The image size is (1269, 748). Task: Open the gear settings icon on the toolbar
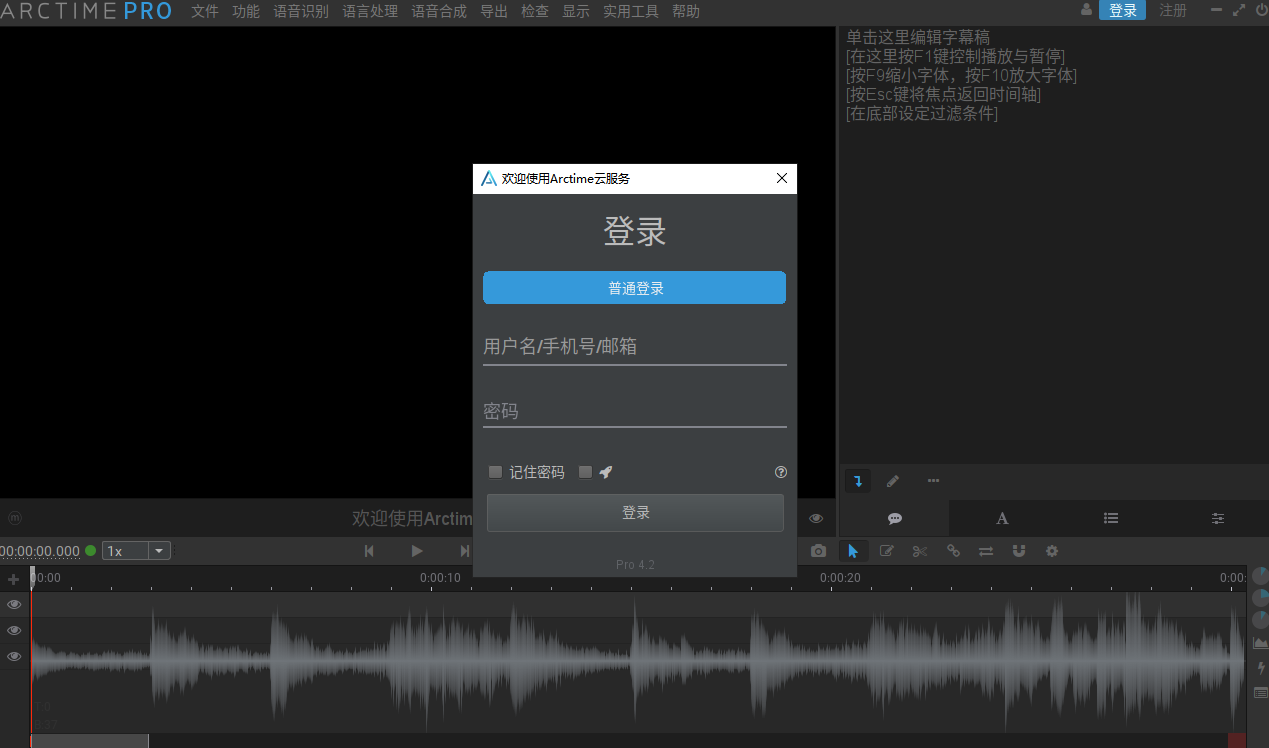(1051, 550)
